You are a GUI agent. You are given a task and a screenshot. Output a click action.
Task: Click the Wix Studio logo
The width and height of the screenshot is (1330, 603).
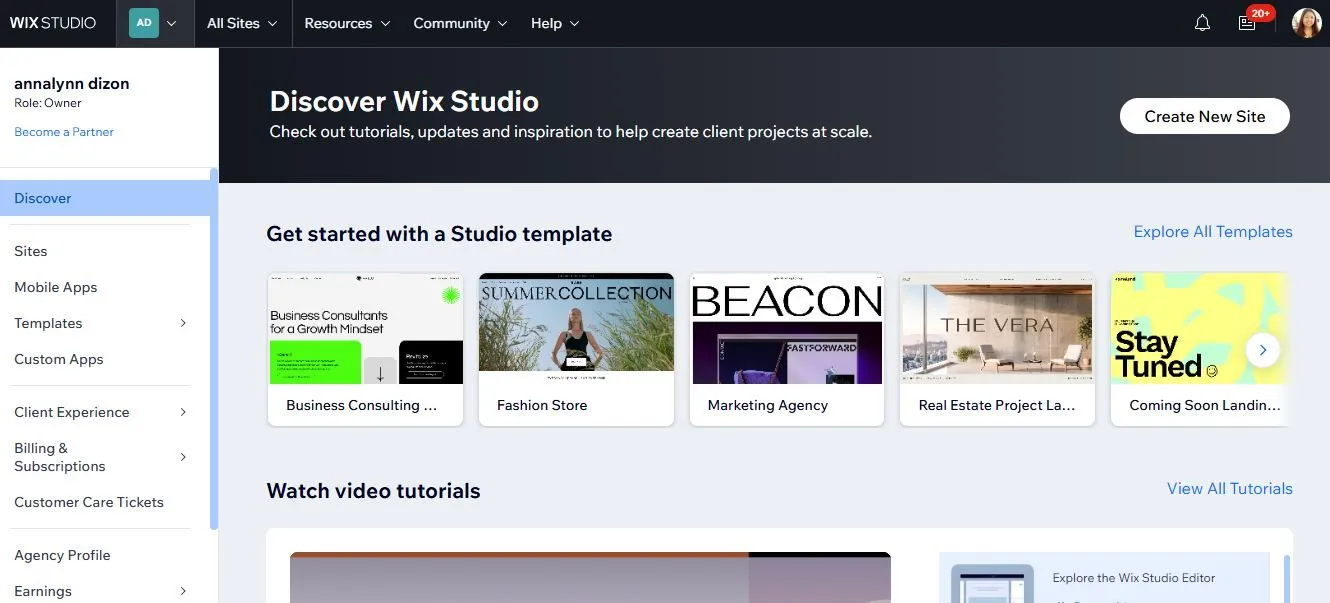[x=53, y=23]
